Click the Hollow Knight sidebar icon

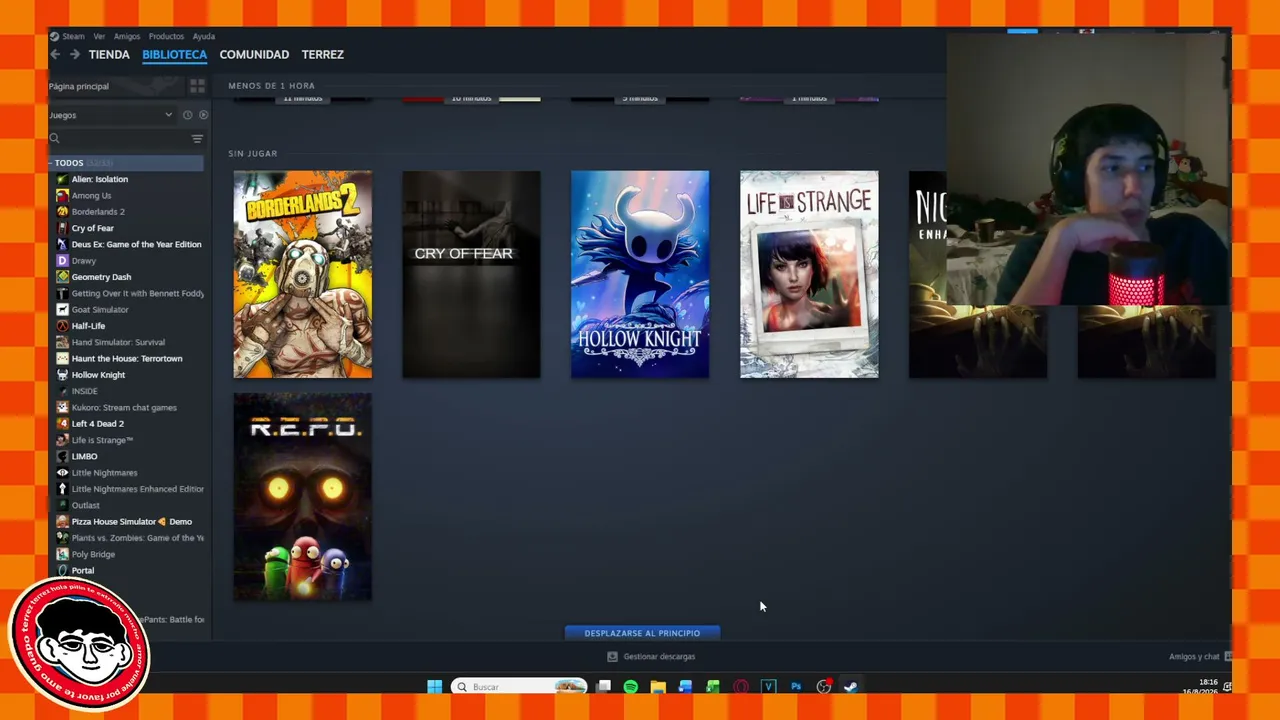pos(62,375)
